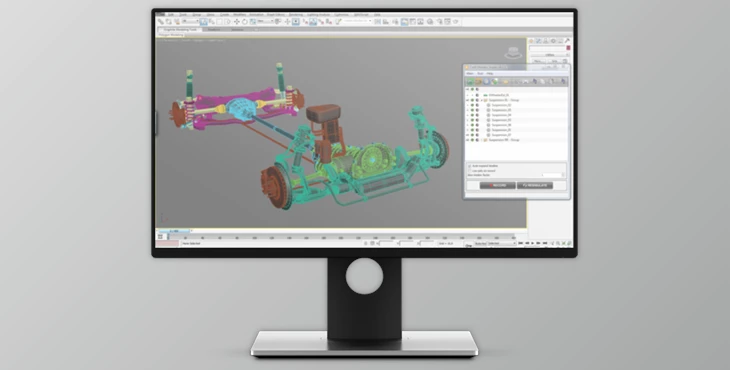Open the Rendering menu
Viewport: 730px width, 370px height.
(x=296, y=14)
